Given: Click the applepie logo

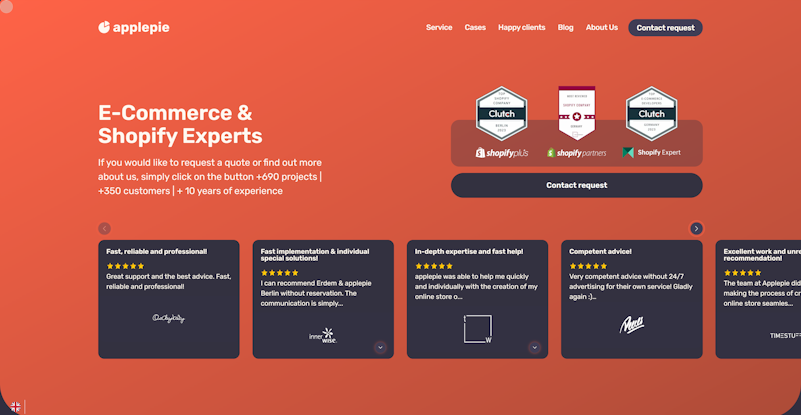Looking at the screenshot, I should [x=133, y=27].
